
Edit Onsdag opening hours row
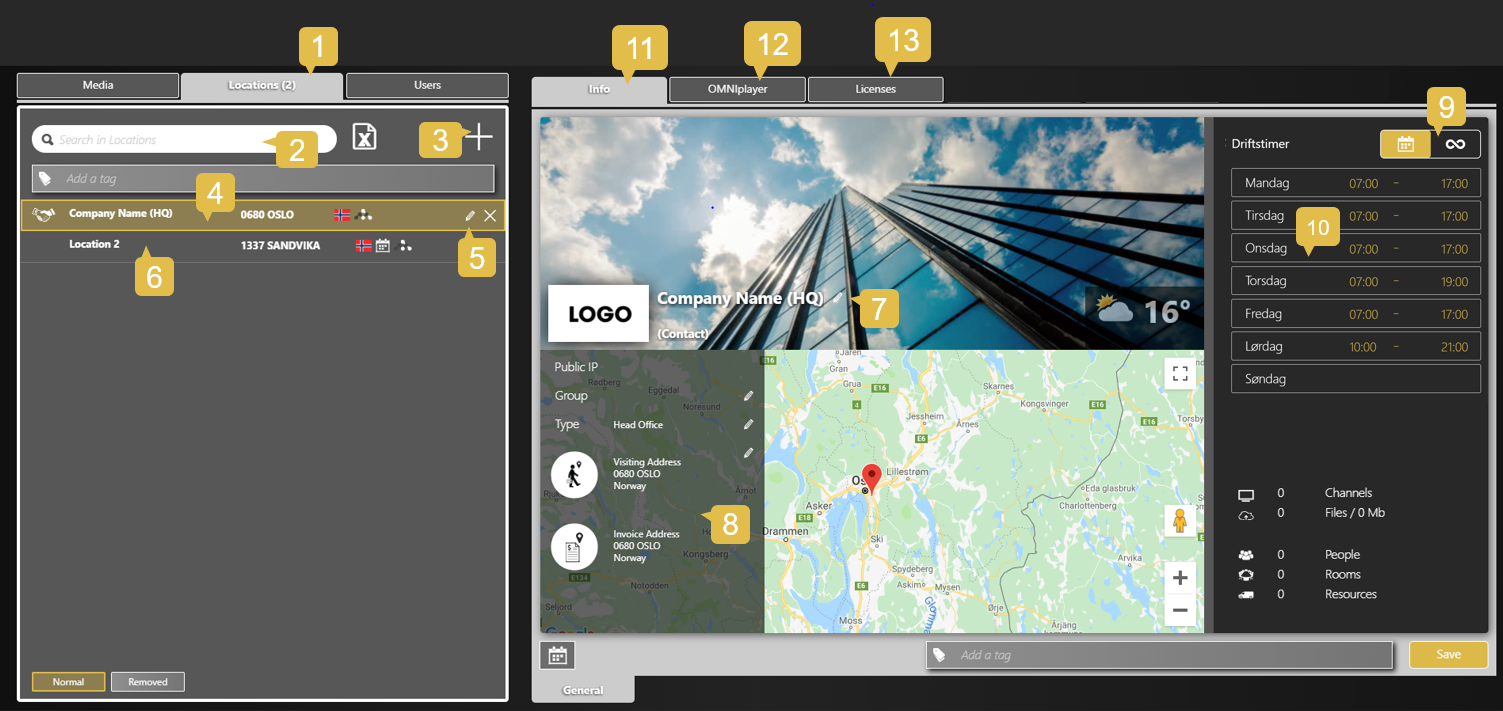[x=1355, y=249]
